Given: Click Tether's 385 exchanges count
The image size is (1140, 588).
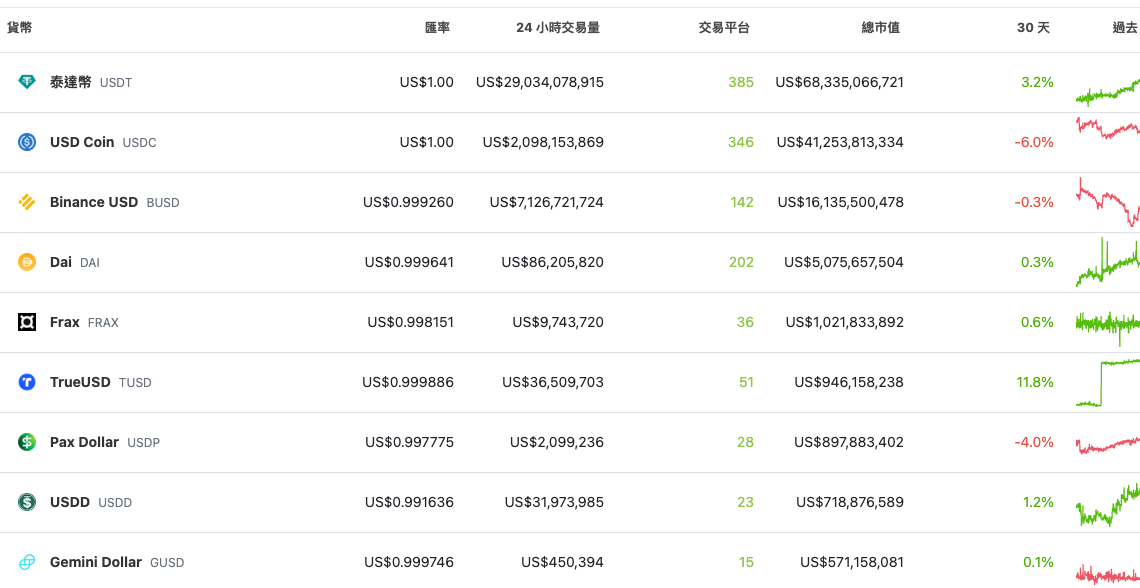Looking at the screenshot, I should [741, 82].
